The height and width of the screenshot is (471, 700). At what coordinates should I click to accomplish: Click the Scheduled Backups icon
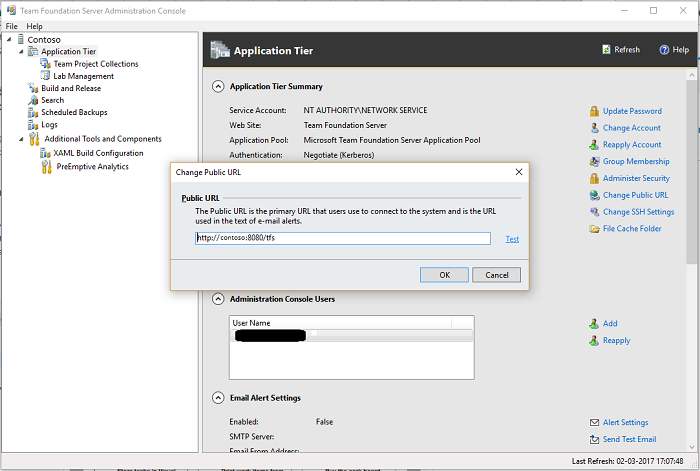(x=33, y=112)
